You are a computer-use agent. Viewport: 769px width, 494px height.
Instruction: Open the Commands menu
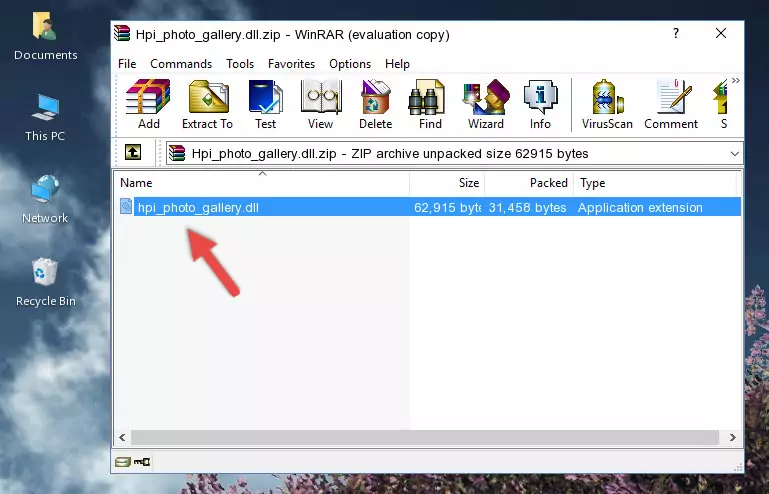(181, 64)
